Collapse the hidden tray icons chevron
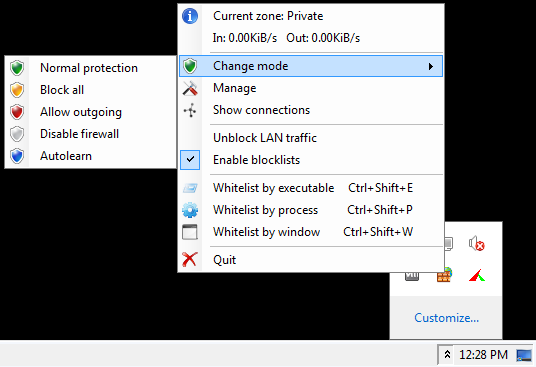This screenshot has height=367, width=536. click(x=447, y=354)
